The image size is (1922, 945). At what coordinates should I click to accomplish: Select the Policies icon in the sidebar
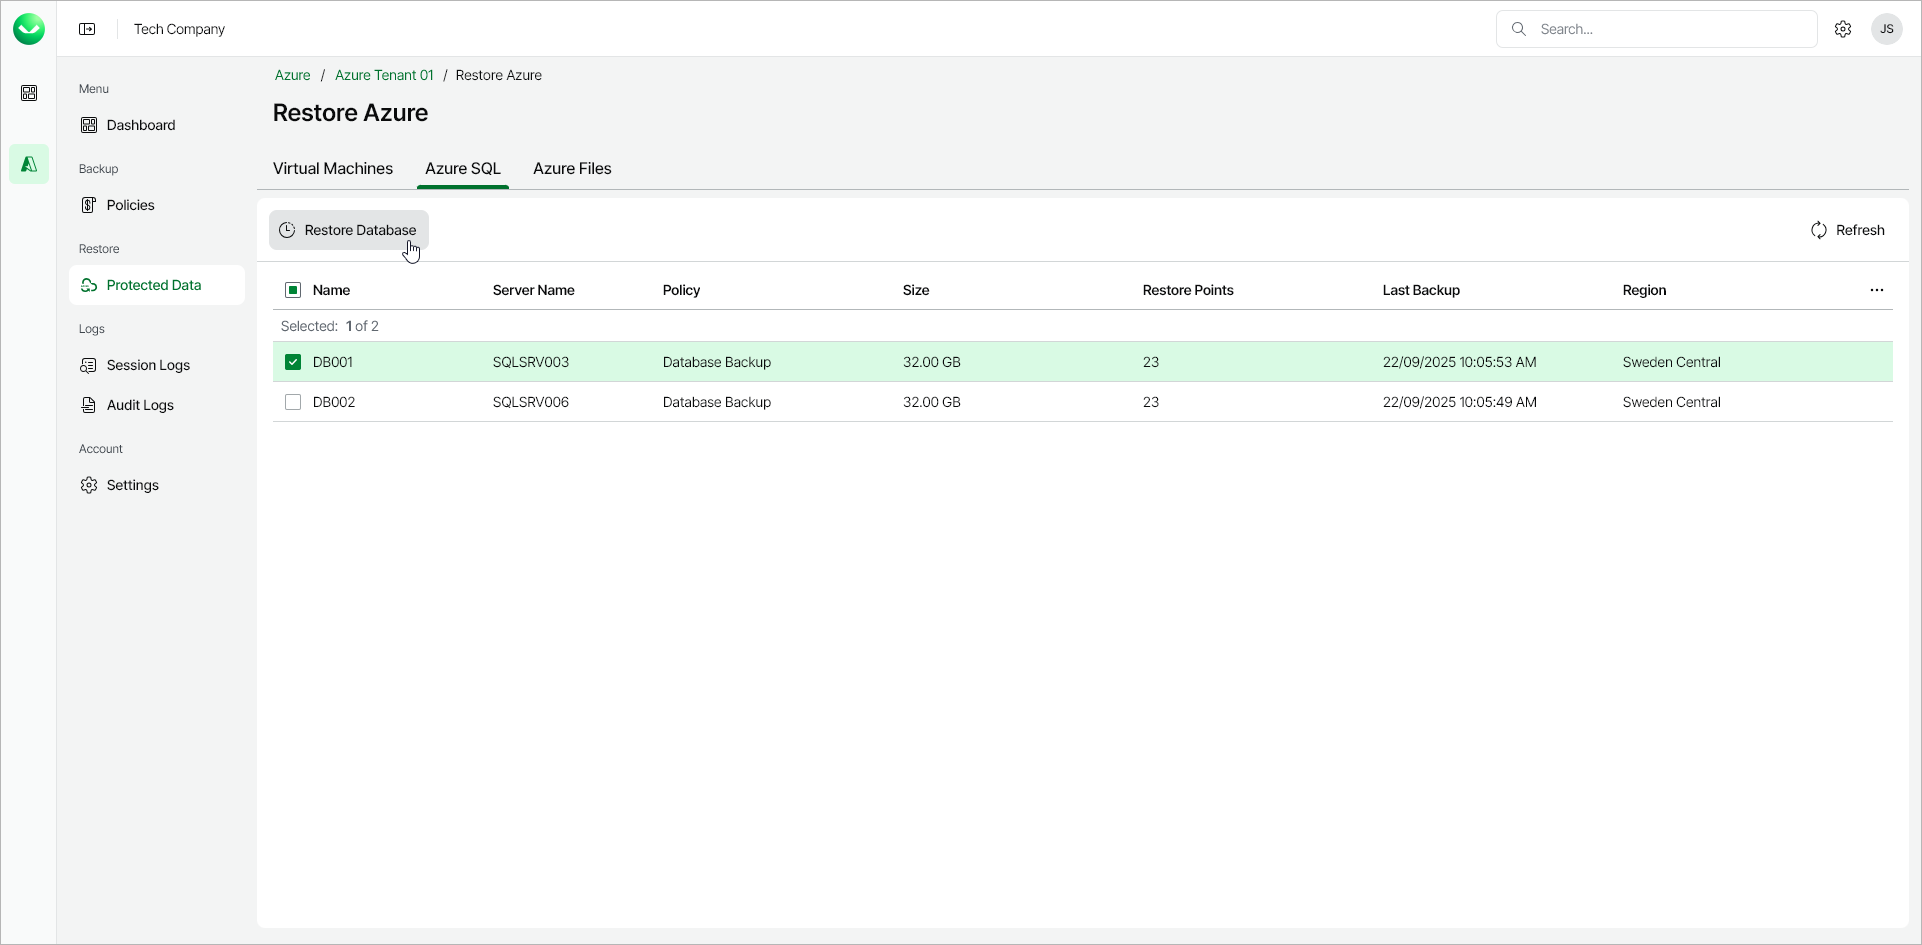tap(89, 204)
